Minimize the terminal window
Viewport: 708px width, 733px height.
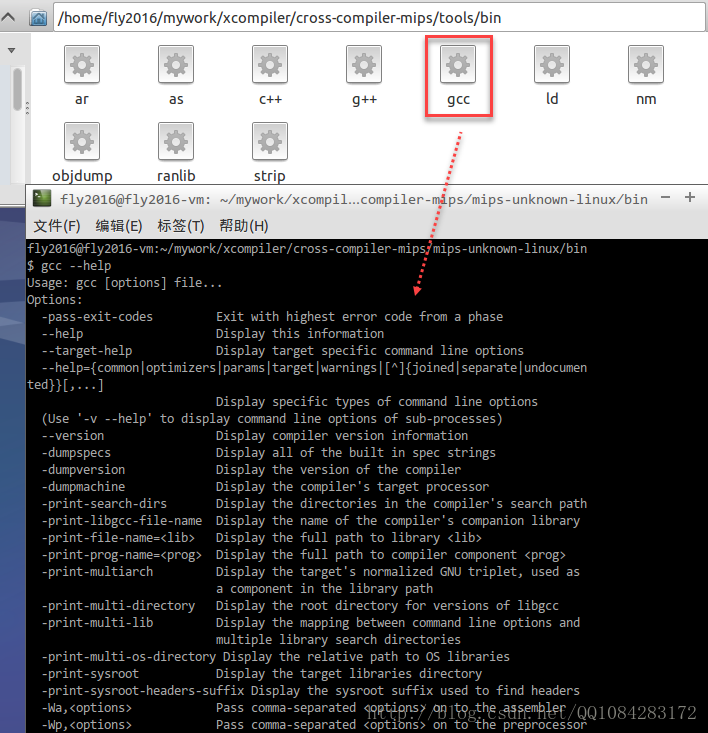click(x=665, y=198)
